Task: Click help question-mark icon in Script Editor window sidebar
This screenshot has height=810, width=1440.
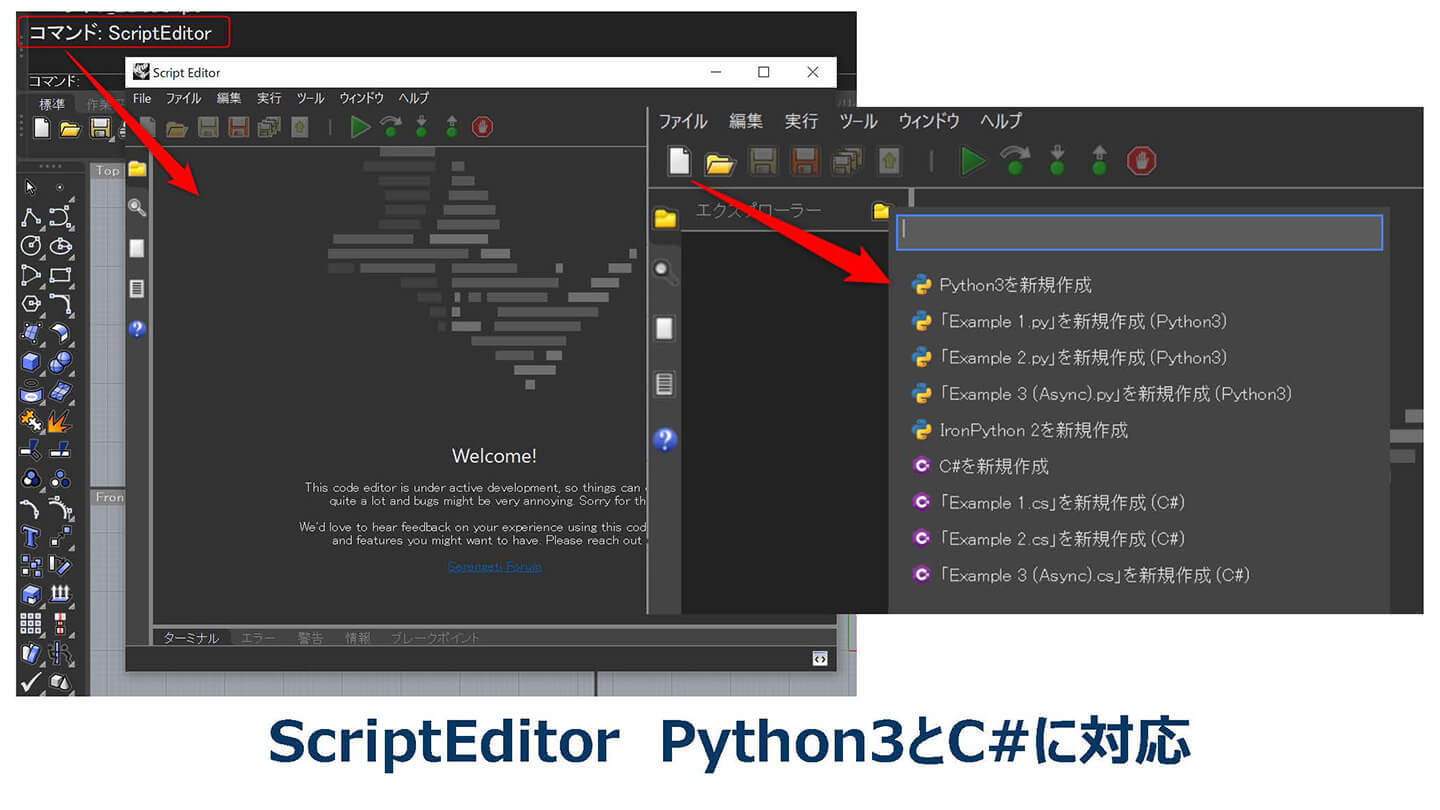Action: pyautogui.click(x=137, y=328)
